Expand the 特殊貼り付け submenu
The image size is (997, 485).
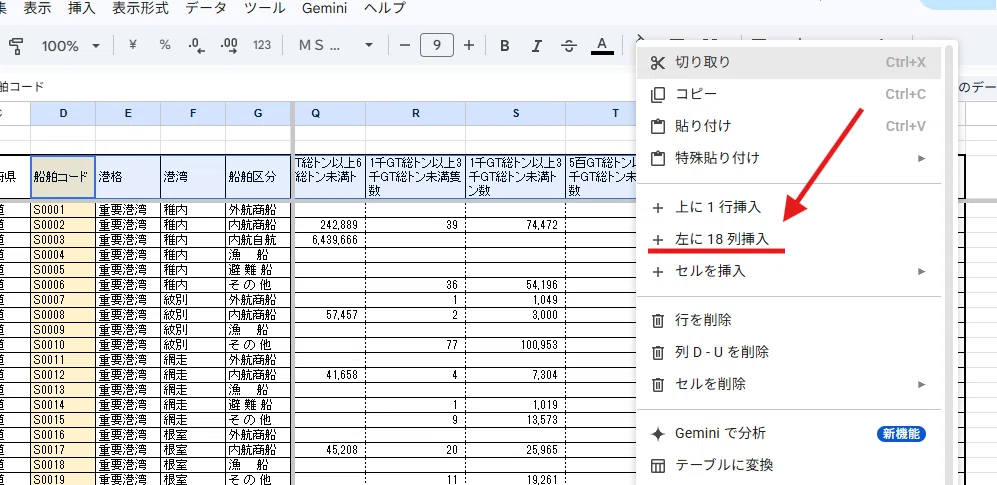pyautogui.click(x=788, y=158)
